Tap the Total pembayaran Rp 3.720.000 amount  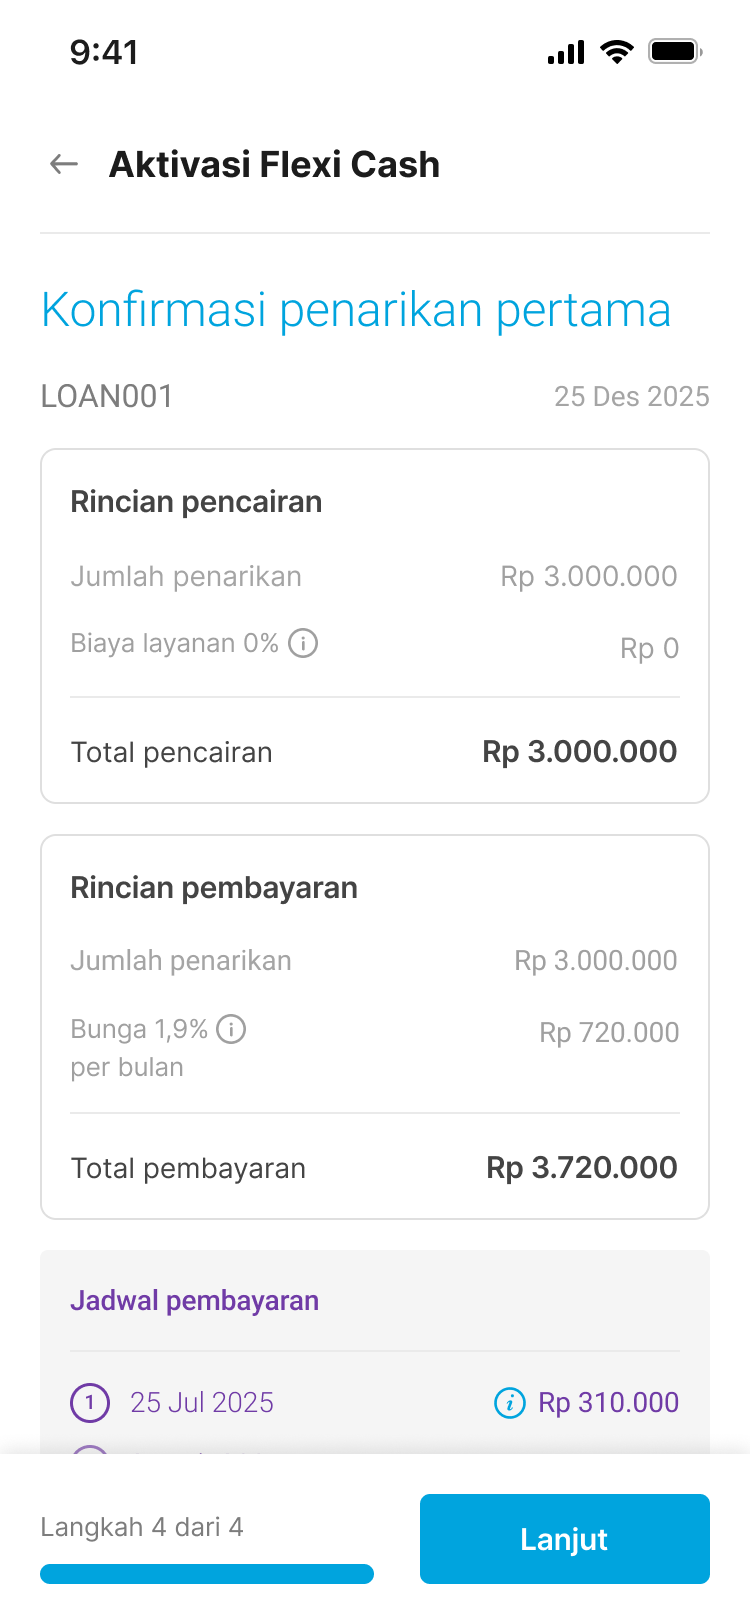581,1168
